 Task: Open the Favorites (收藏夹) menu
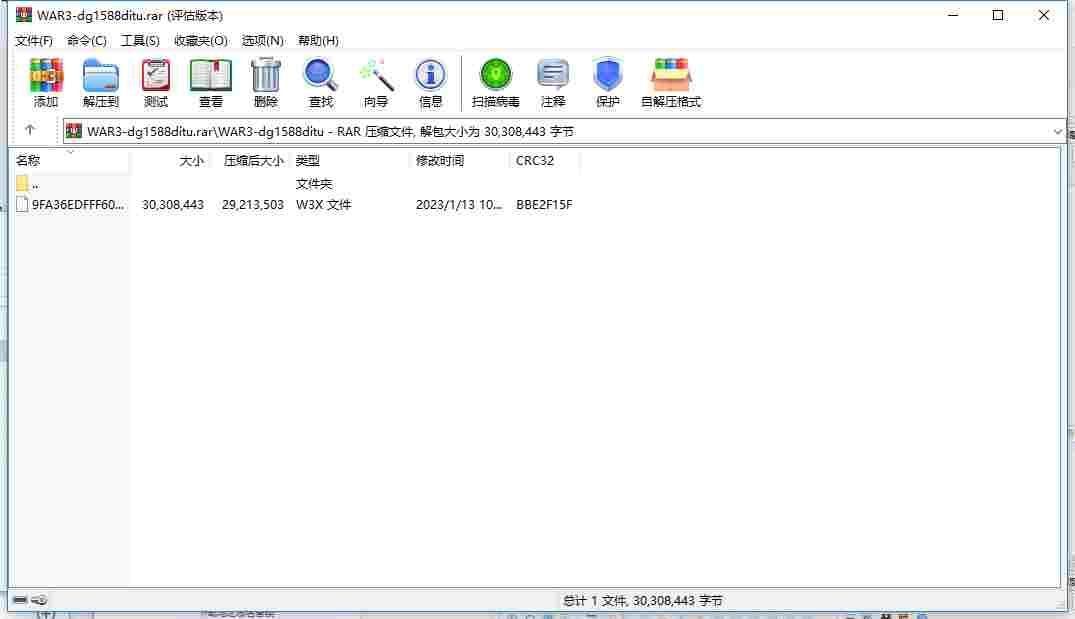tap(200, 40)
